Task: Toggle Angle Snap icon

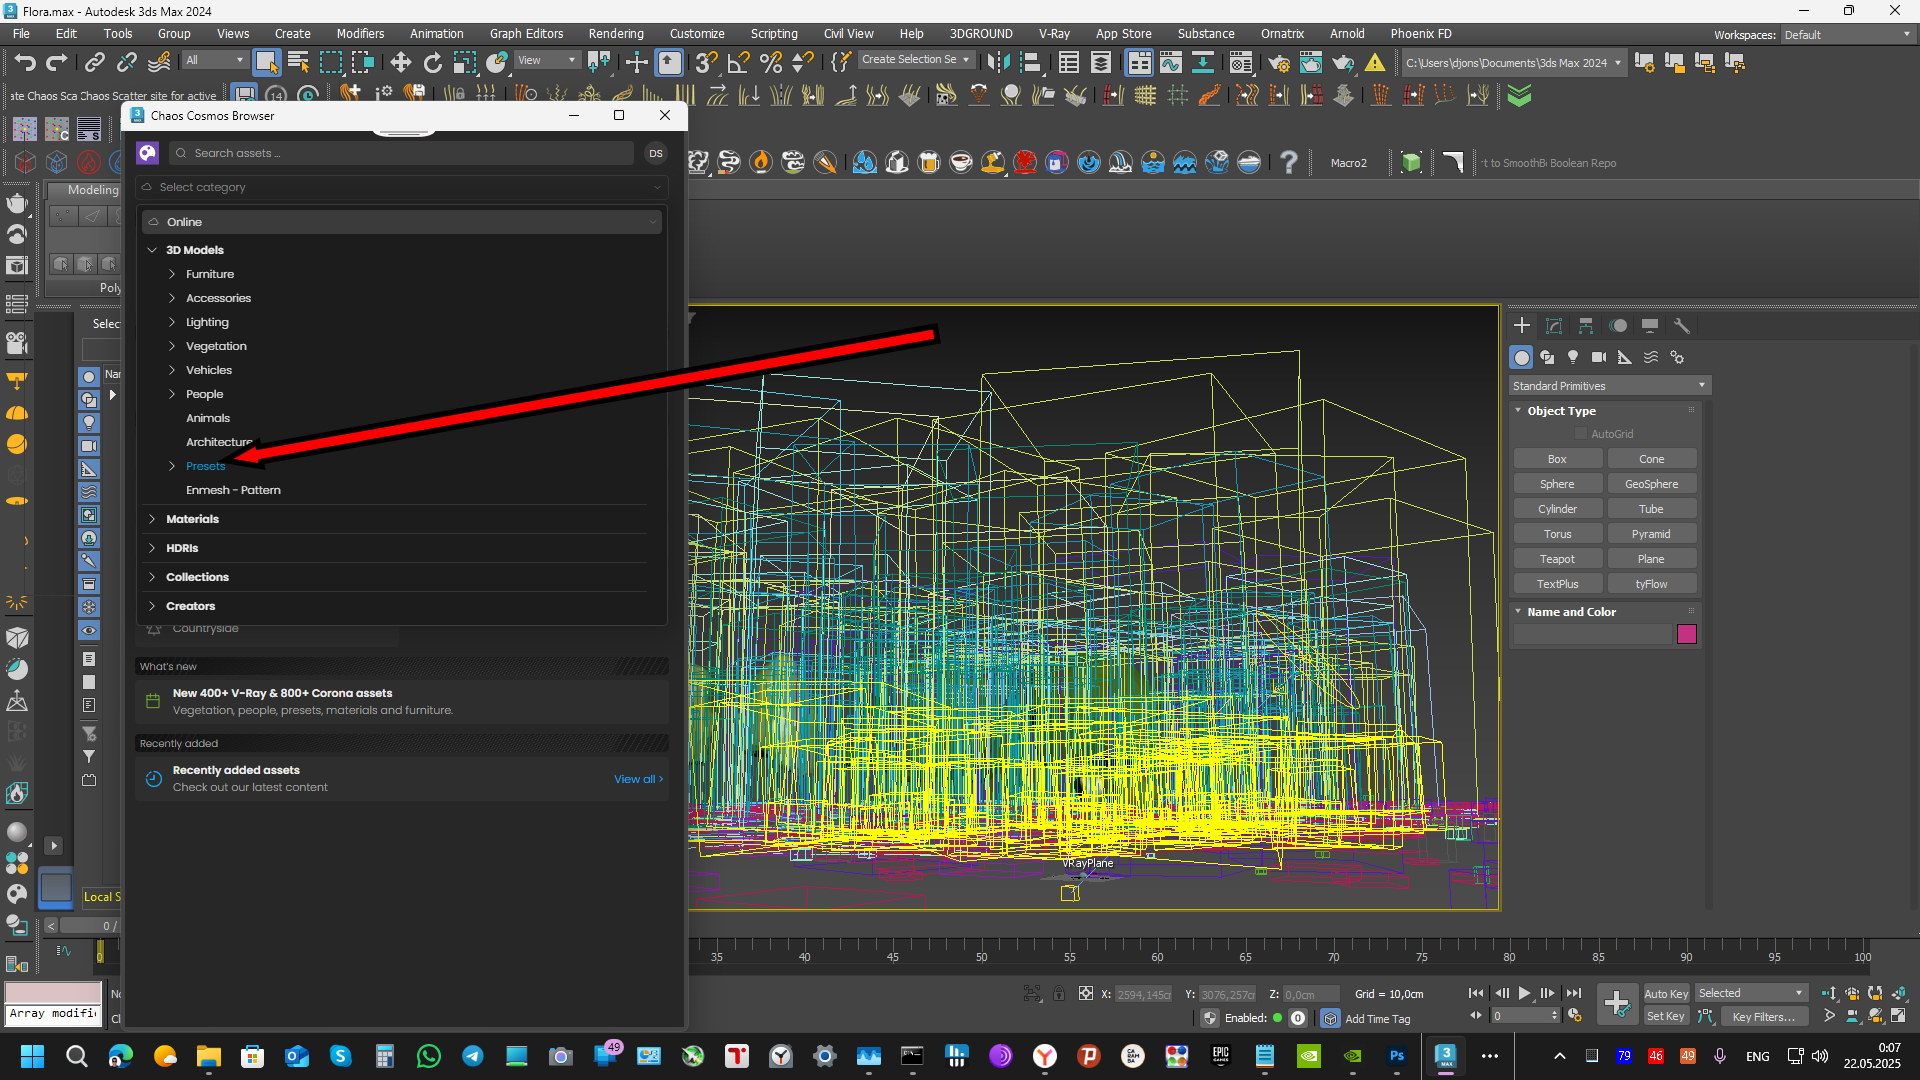Action: pos(738,62)
